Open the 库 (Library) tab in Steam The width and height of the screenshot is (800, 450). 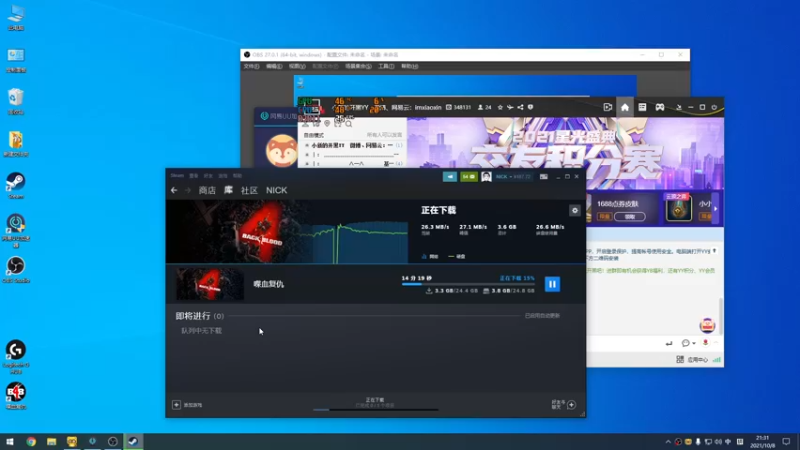[x=228, y=190]
